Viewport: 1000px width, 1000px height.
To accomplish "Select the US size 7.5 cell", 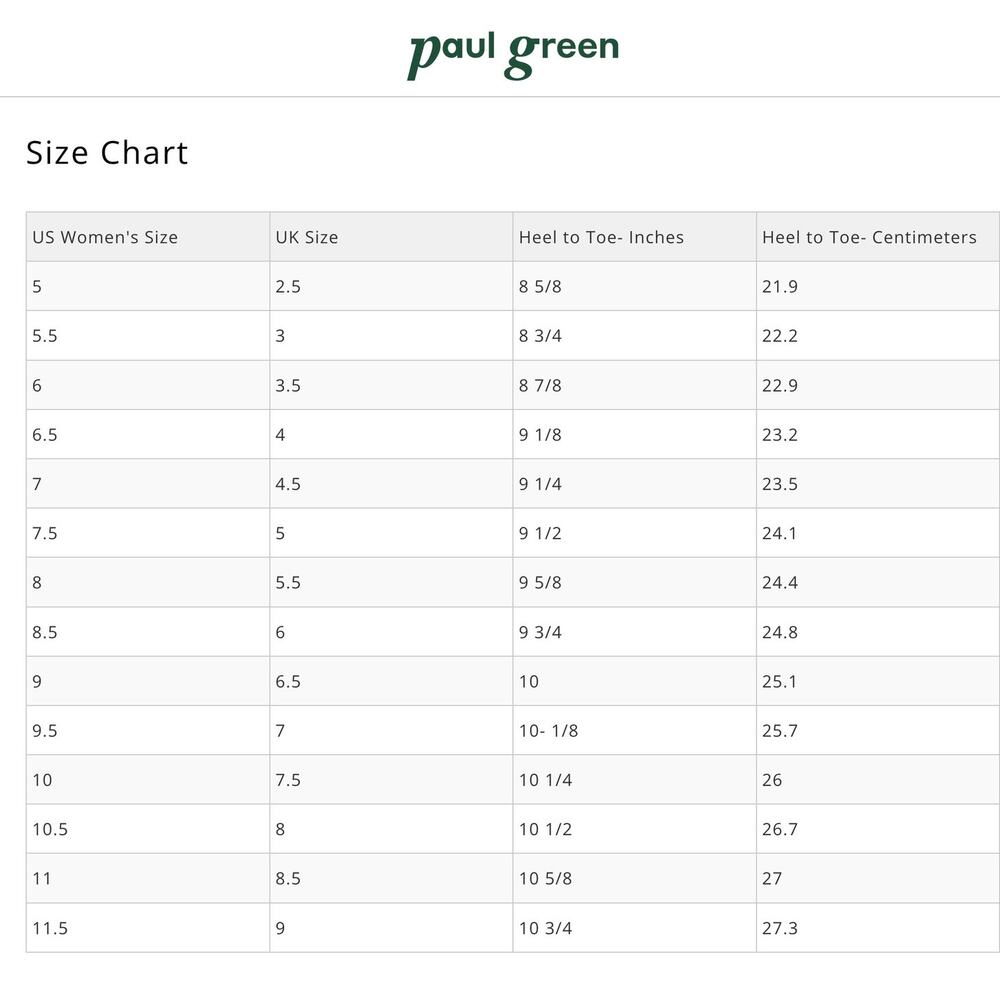I will click(x=148, y=533).
